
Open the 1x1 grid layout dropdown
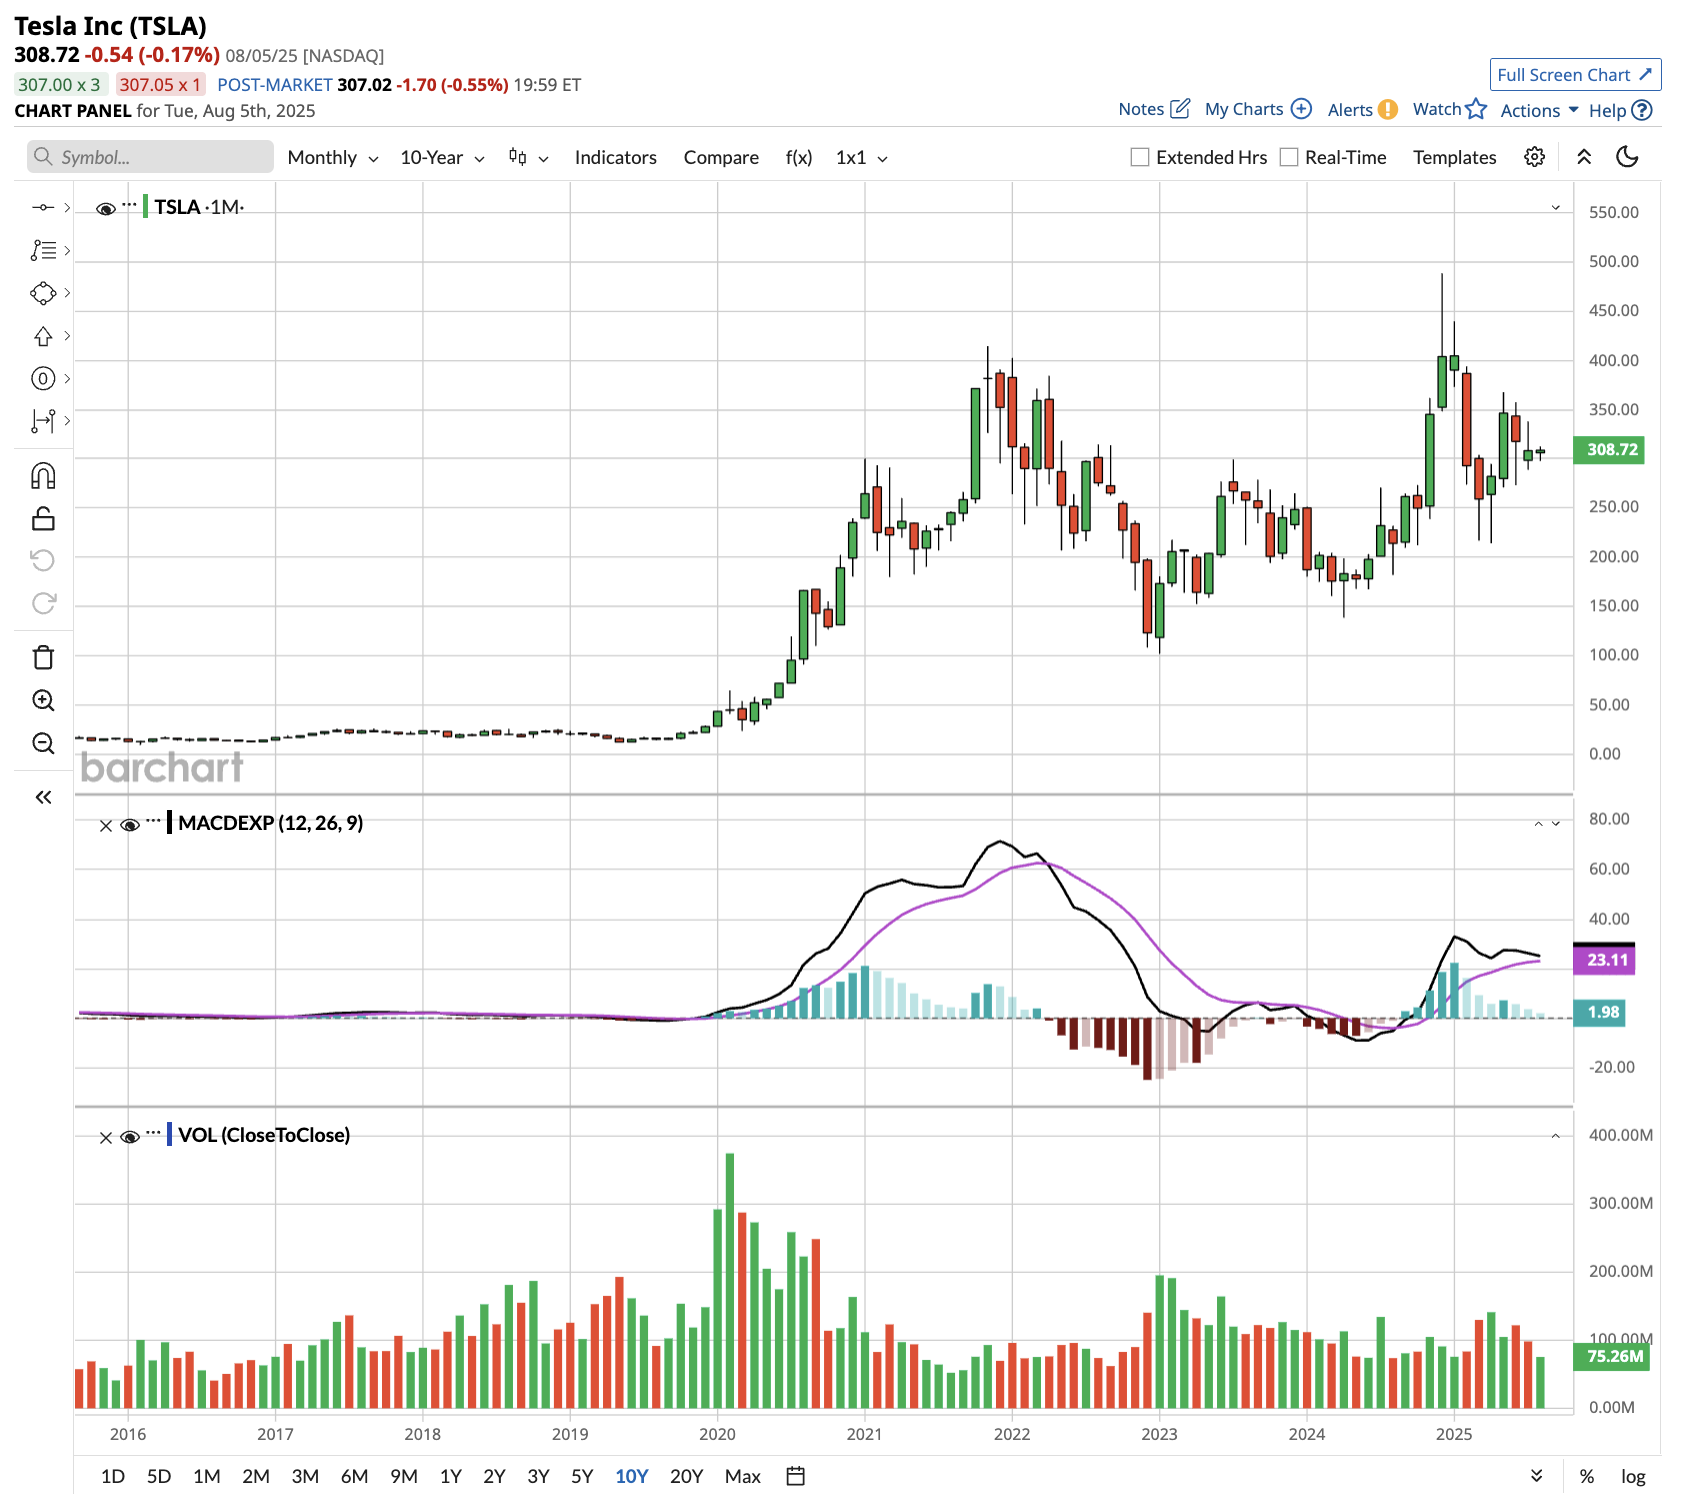point(862,158)
